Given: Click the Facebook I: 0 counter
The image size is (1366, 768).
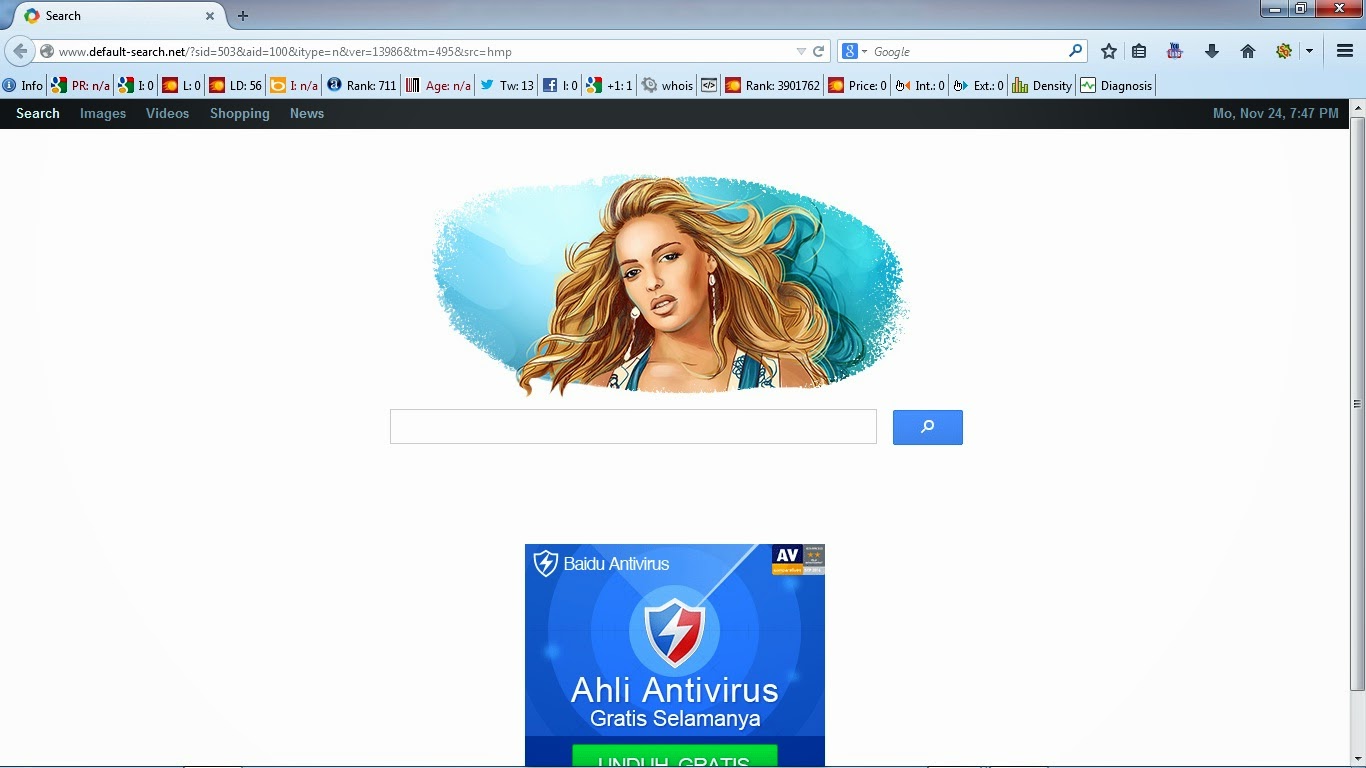Looking at the screenshot, I should tap(560, 86).
